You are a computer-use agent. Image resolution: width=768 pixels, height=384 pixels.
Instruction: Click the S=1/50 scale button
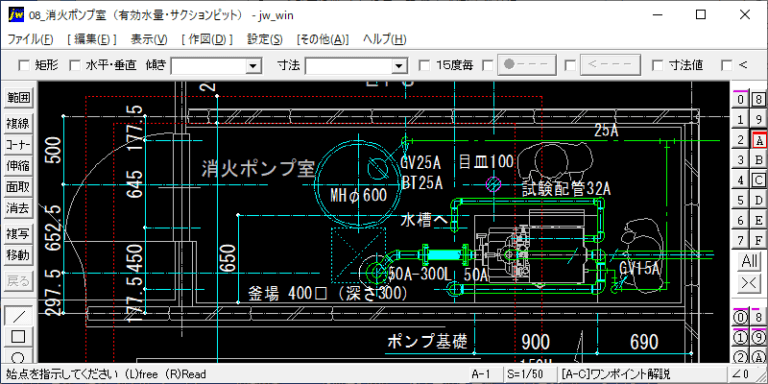pos(531,374)
